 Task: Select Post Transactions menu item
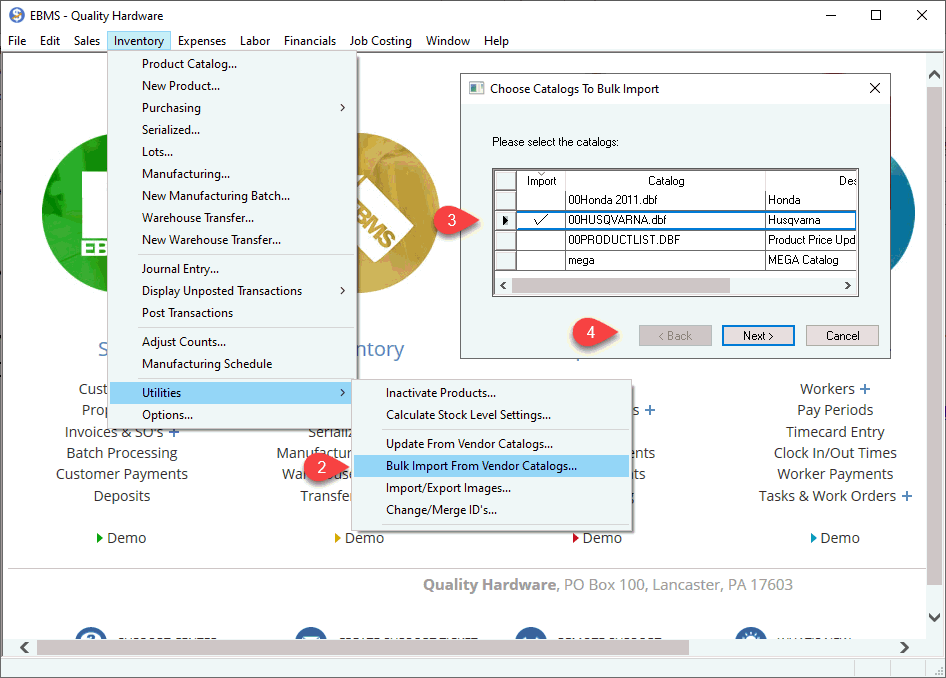232,313
